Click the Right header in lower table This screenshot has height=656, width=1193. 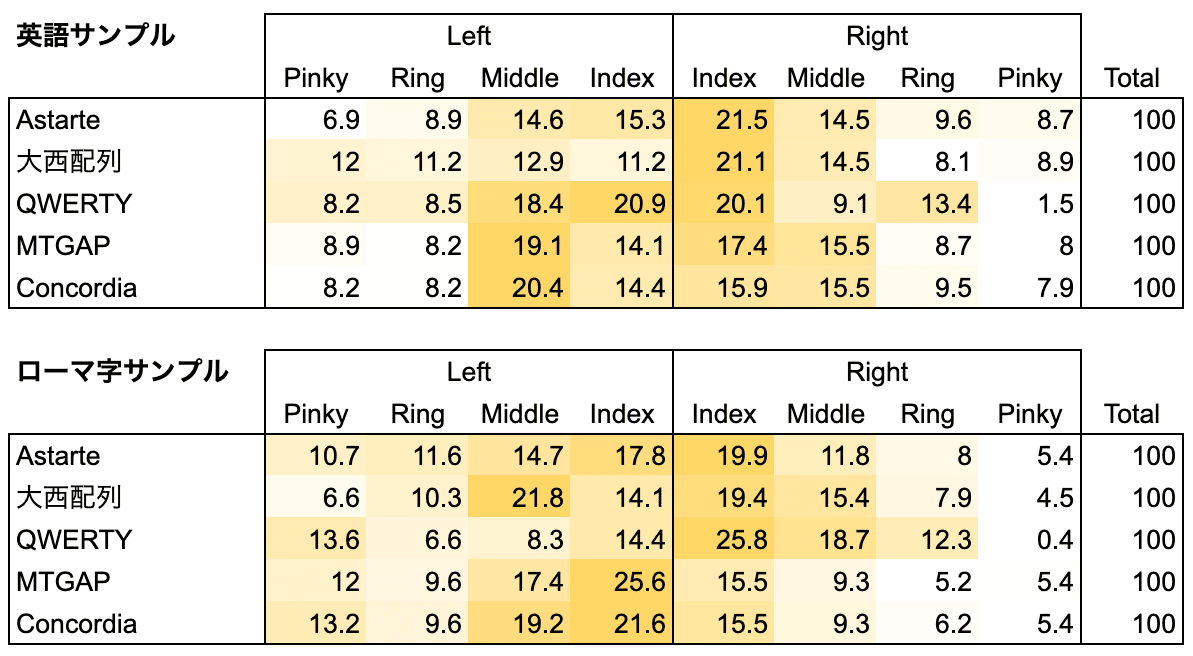coord(876,371)
